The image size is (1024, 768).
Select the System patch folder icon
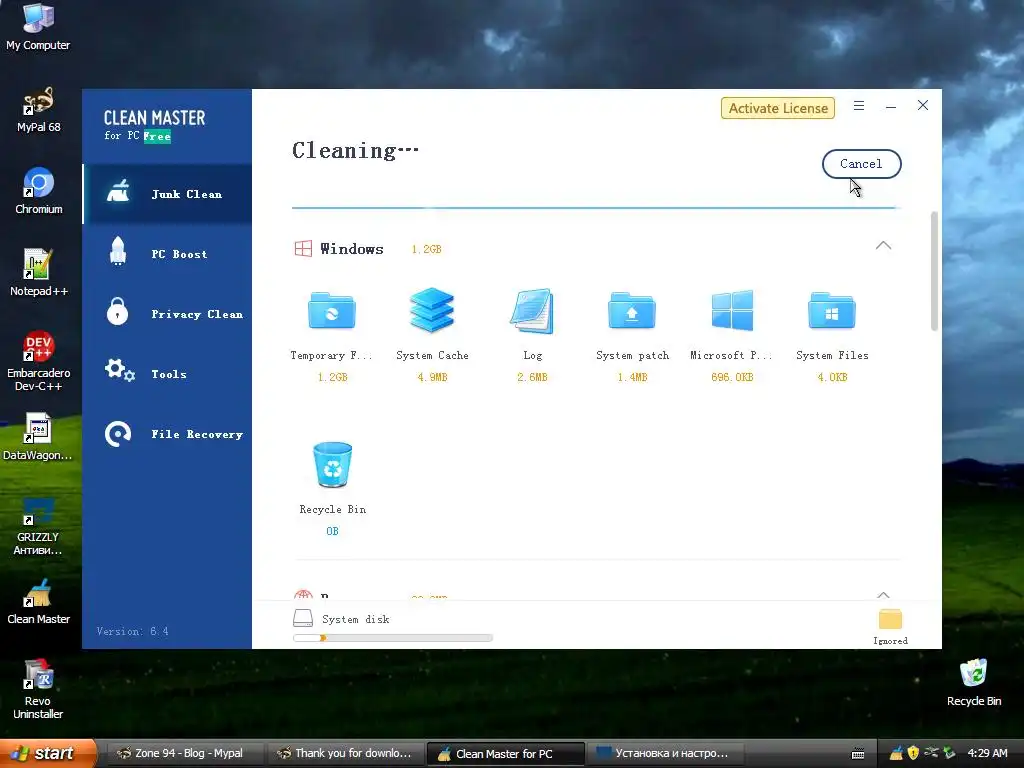[x=632, y=310]
